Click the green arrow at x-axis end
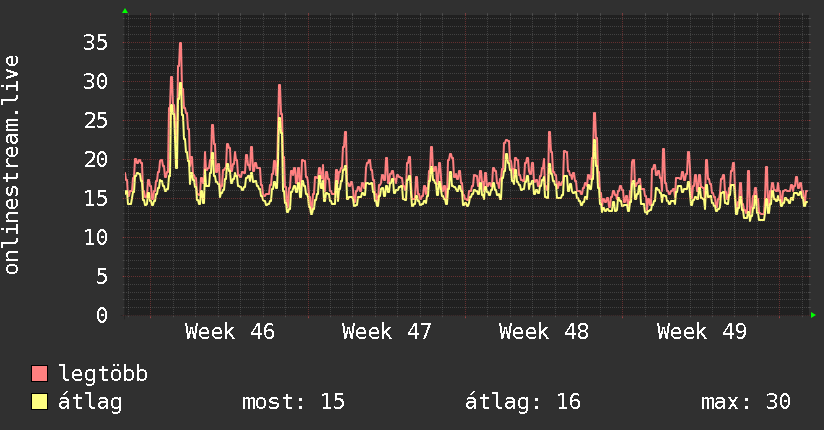Image resolution: width=824 pixels, height=430 pixels. pyautogui.click(x=813, y=315)
